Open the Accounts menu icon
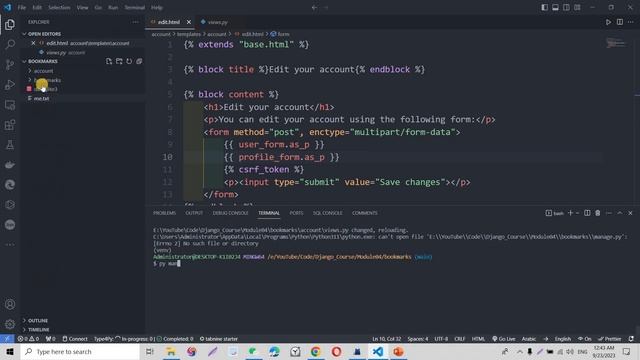 point(10,304)
